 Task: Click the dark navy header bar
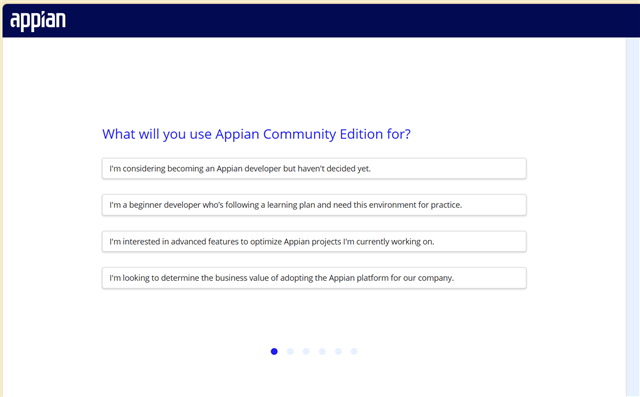tap(321, 21)
